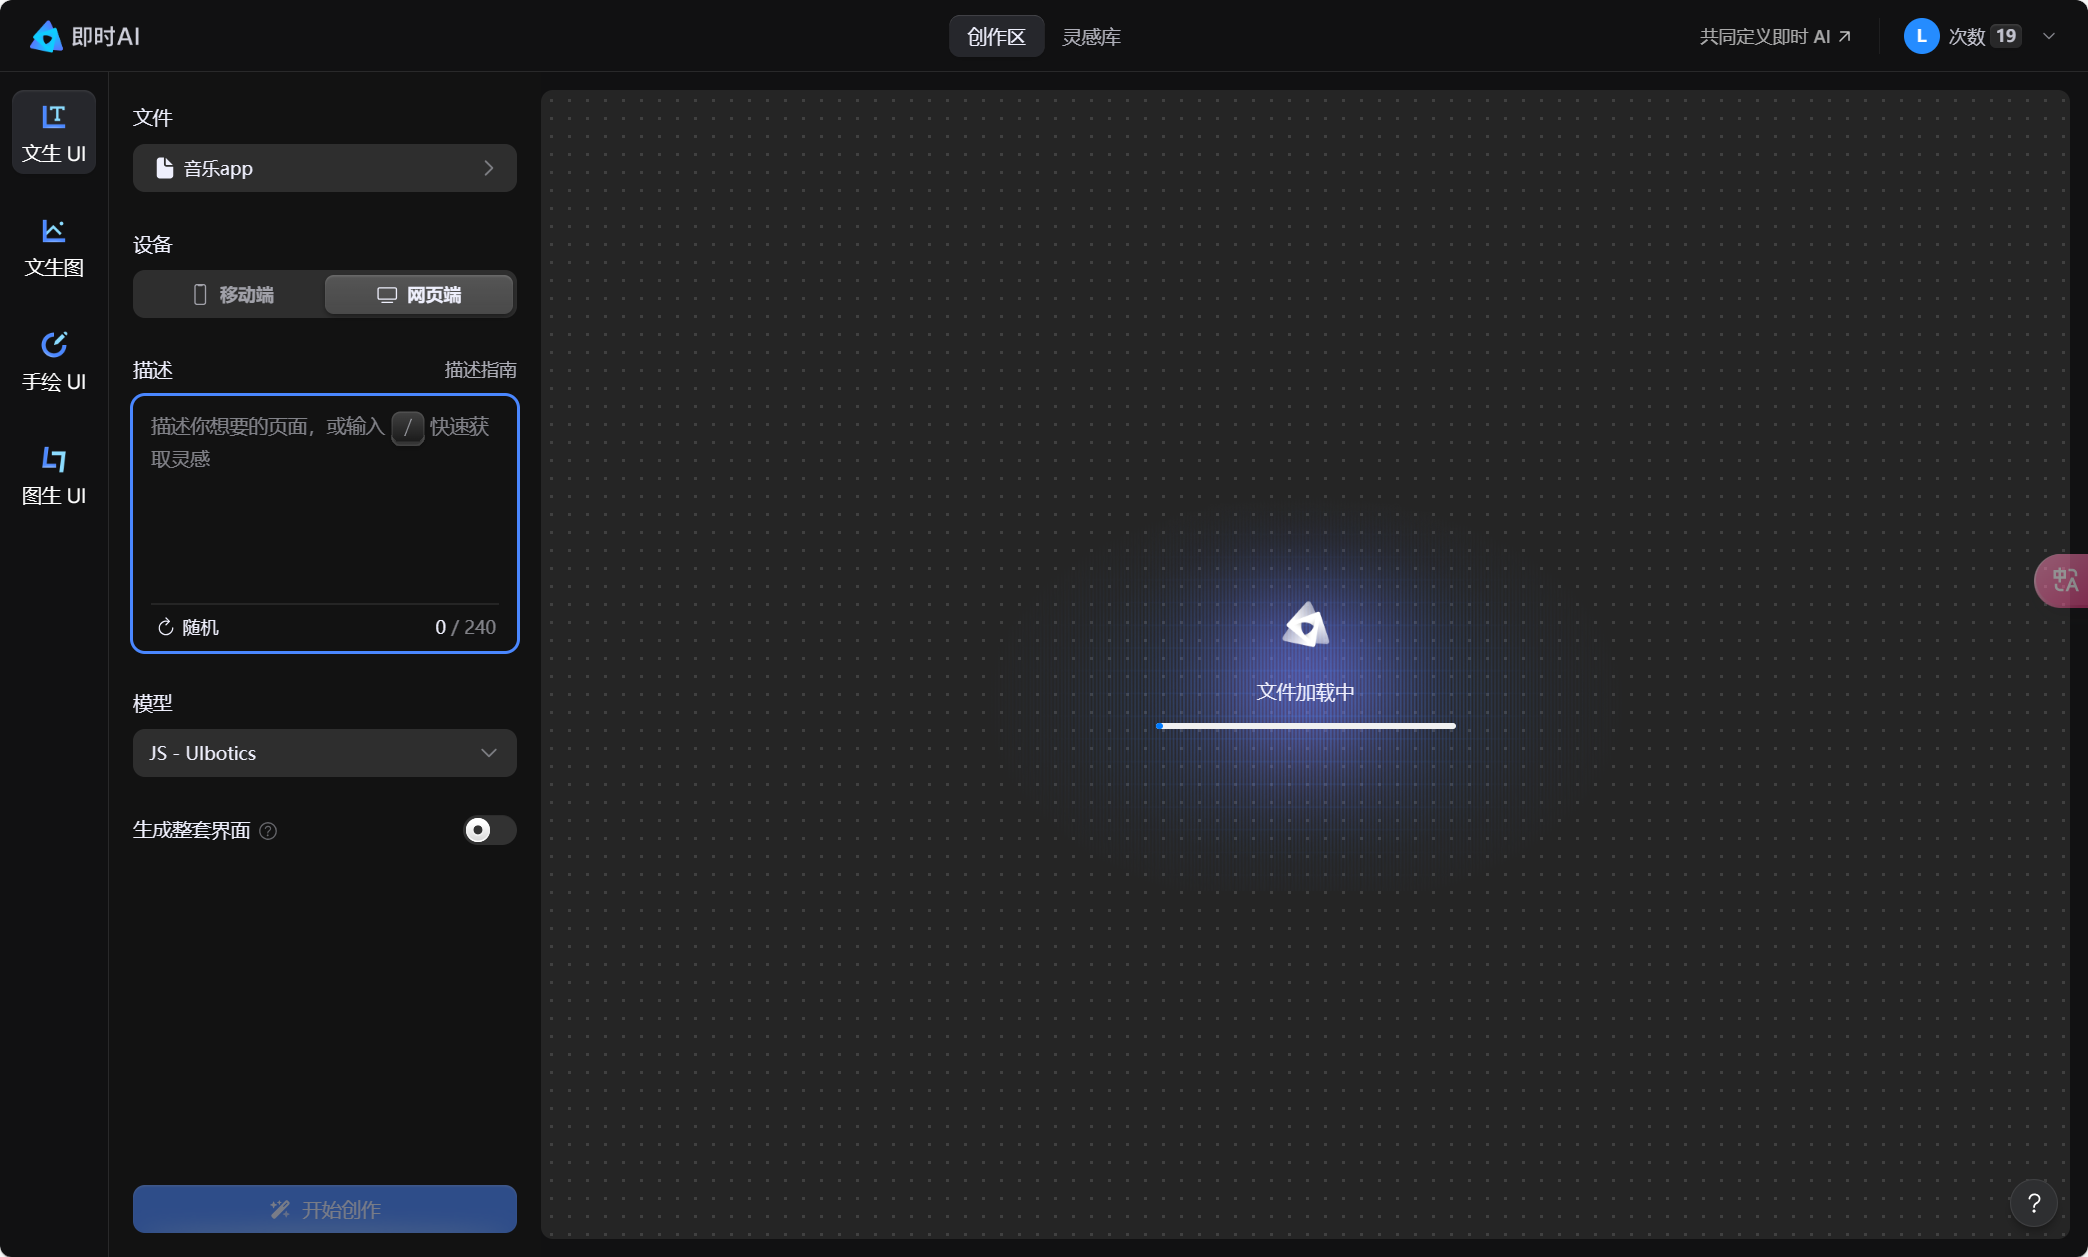
Task: Open the 音乐app file selector
Action: point(325,168)
